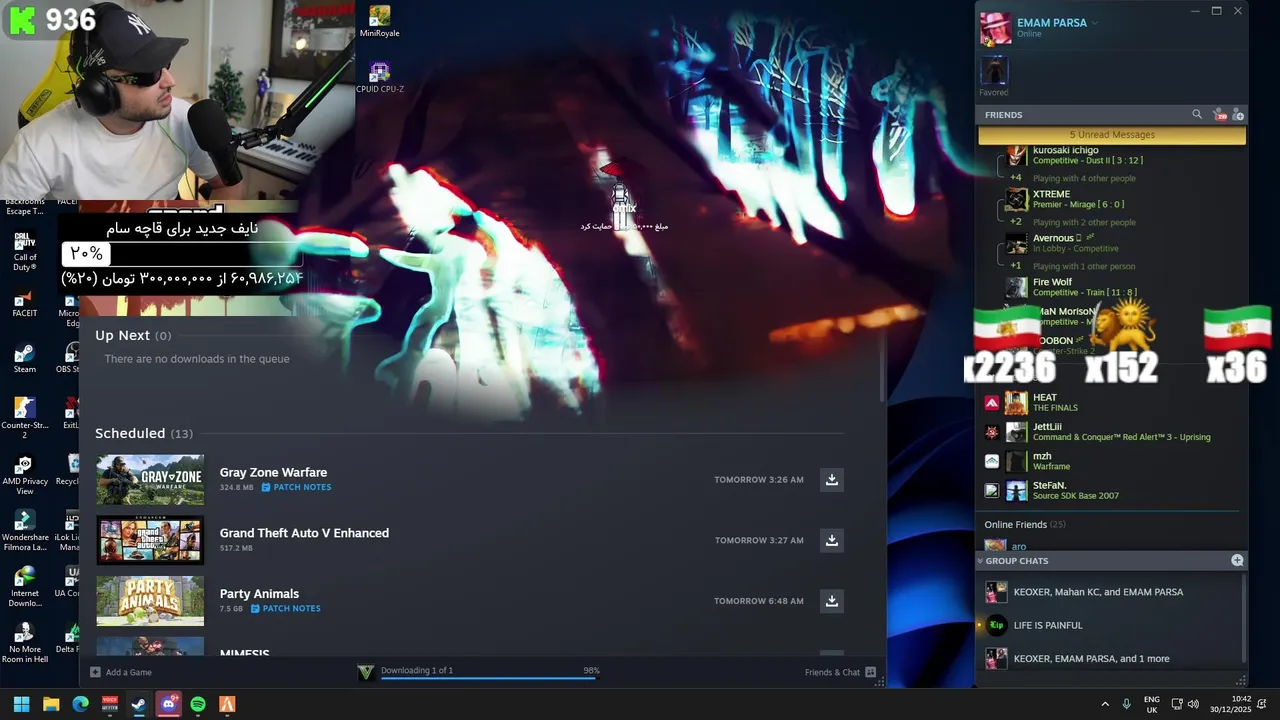This screenshot has width=1280, height=720.
Task: Open Wondershare Filmora desktop icon
Action: point(25,531)
